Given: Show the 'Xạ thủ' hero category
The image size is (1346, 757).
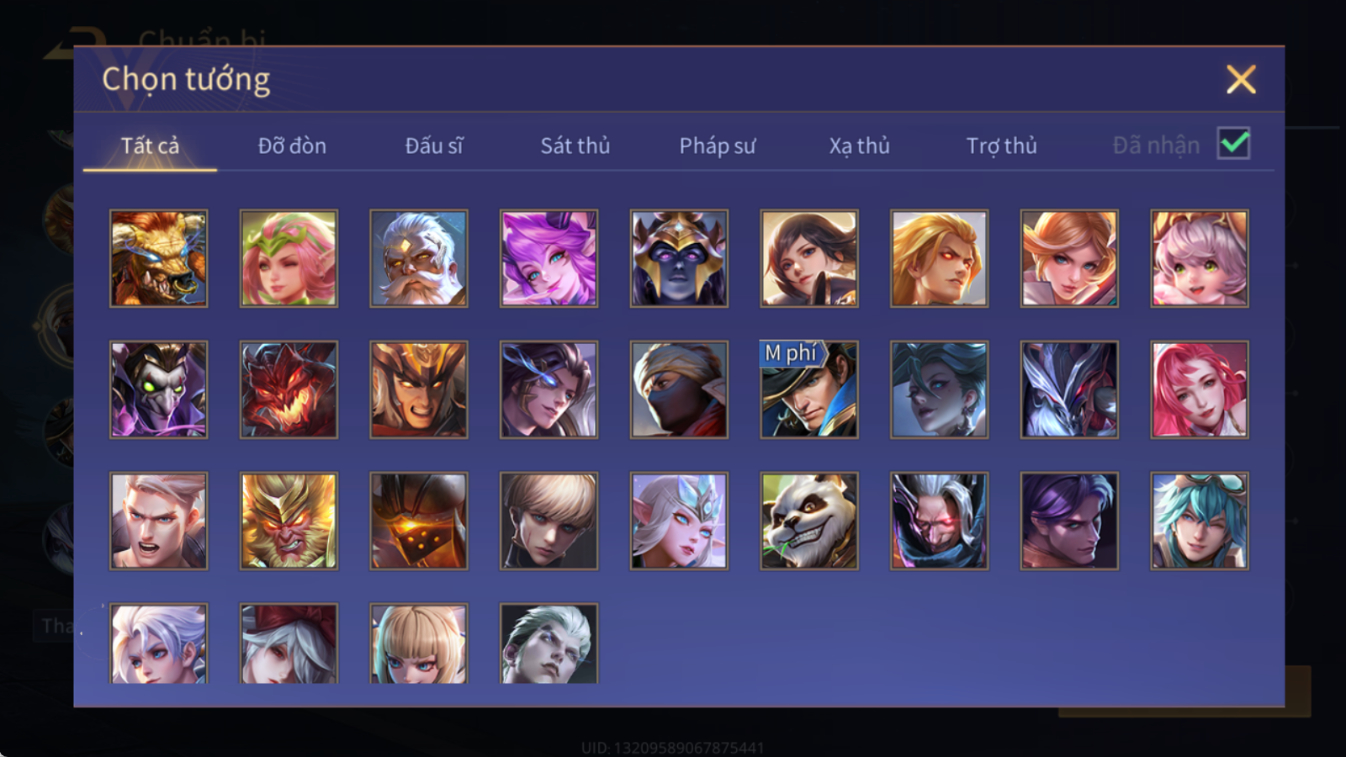Looking at the screenshot, I should coord(859,146).
